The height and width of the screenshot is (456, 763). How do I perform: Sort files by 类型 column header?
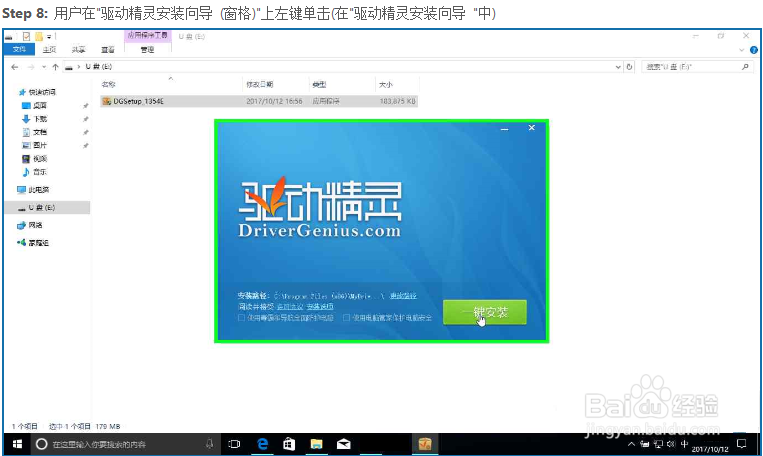pyautogui.click(x=319, y=84)
